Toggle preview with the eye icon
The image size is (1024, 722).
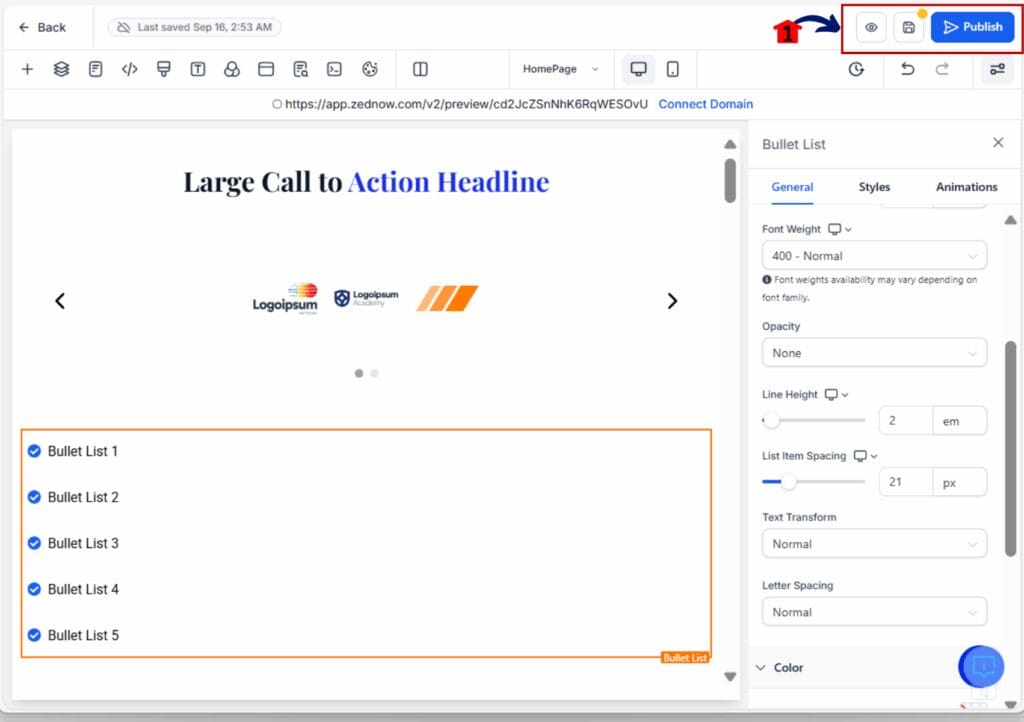click(x=871, y=27)
